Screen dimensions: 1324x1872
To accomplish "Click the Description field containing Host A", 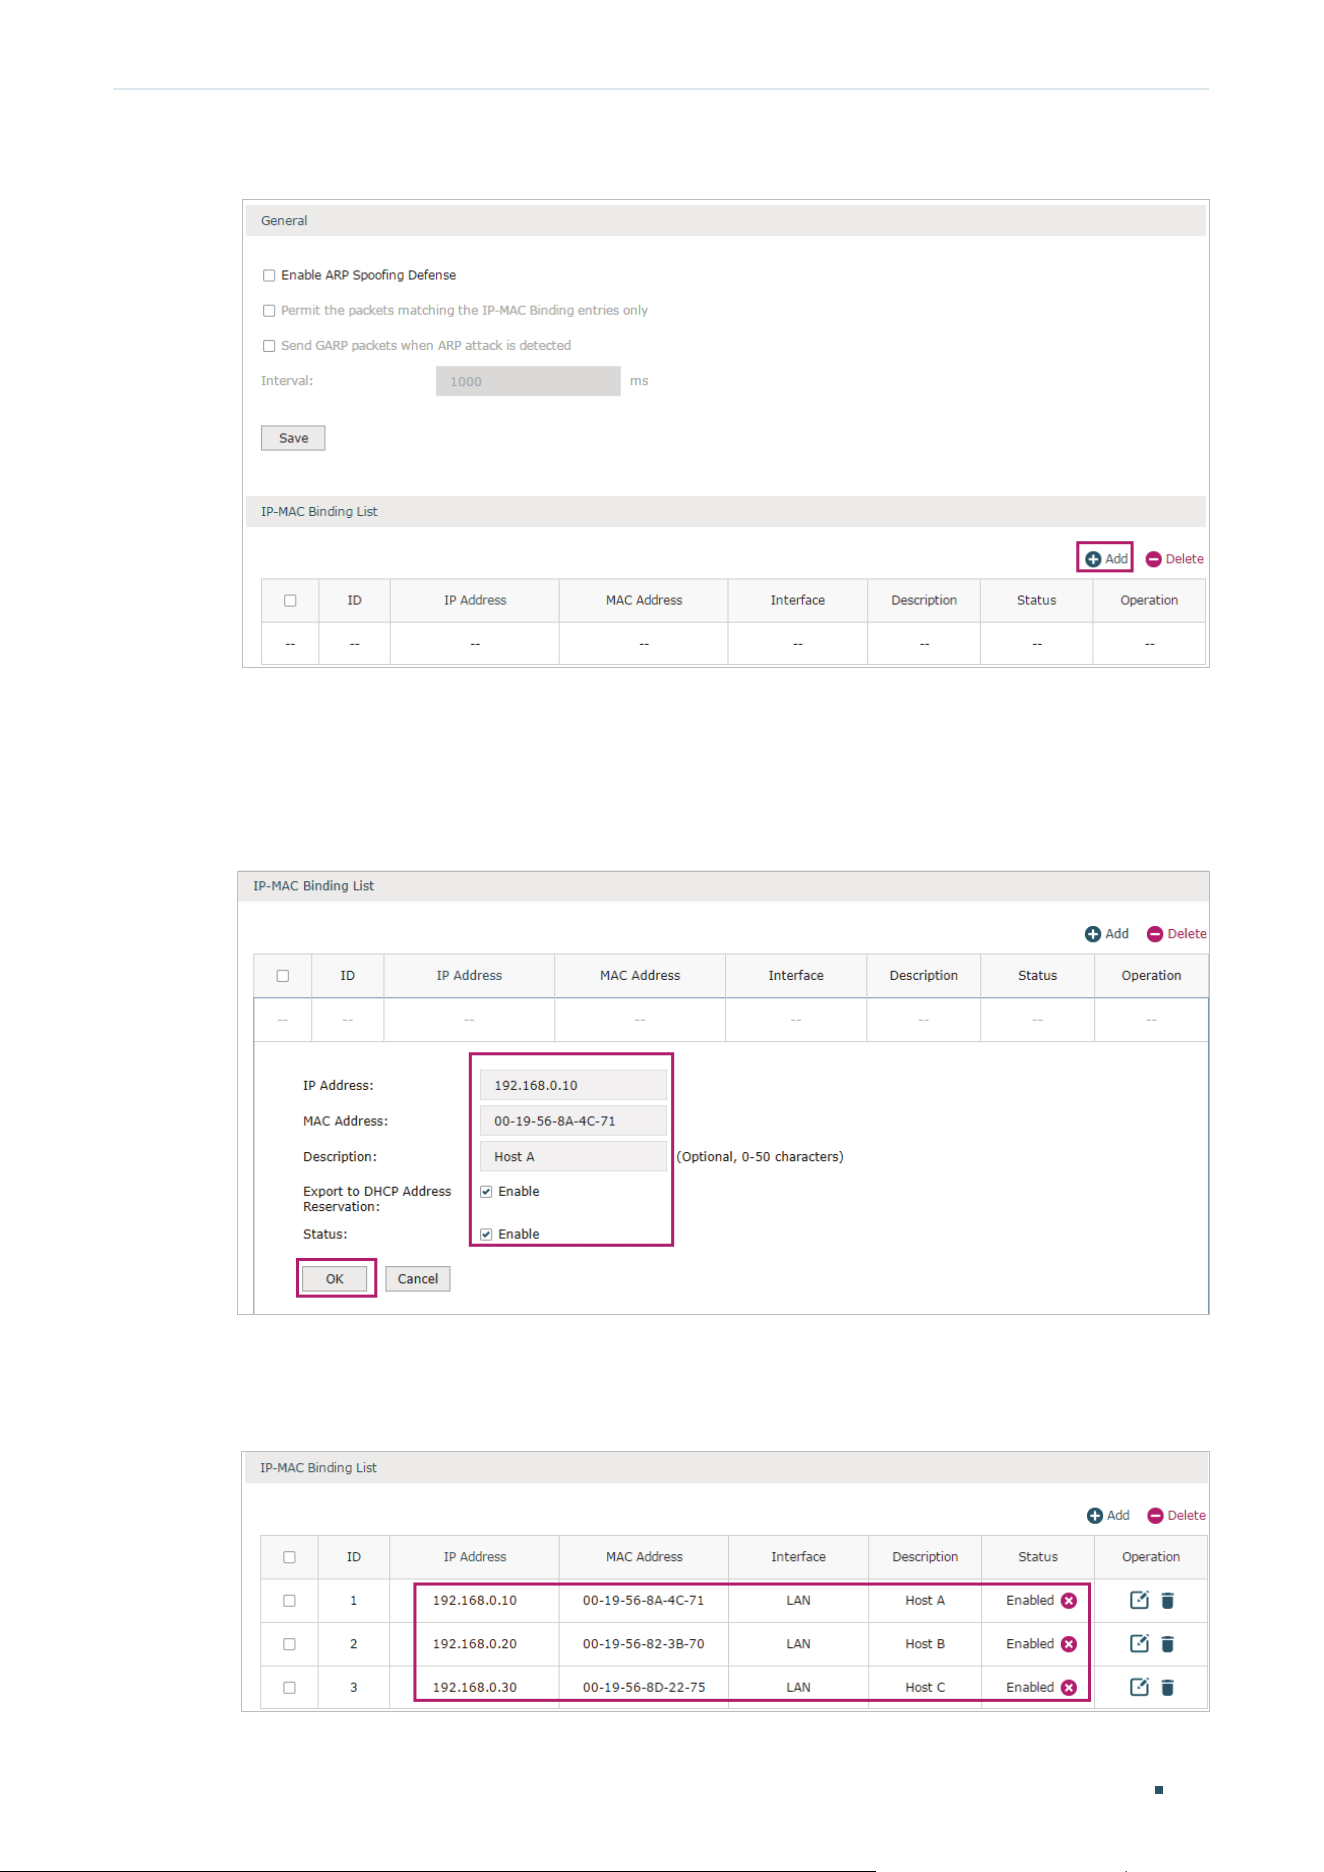I will point(573,1156).
